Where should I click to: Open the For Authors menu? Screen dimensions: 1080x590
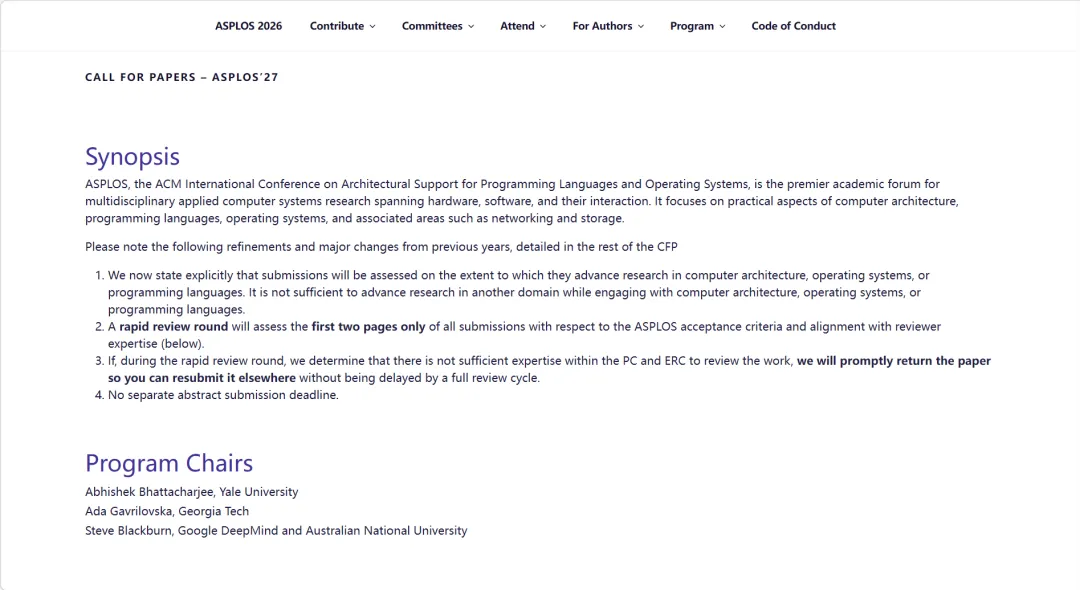(x=602, y=26)
